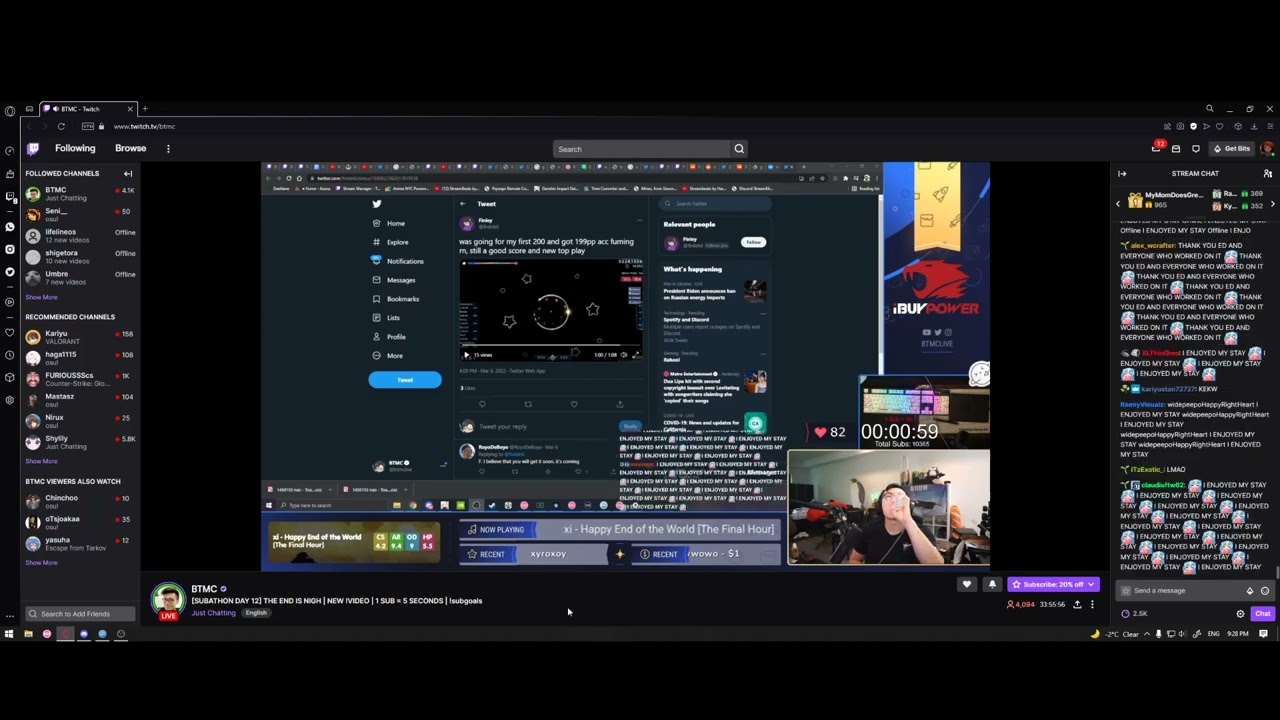Open recommended channel haga1115

tap(80, 358)
